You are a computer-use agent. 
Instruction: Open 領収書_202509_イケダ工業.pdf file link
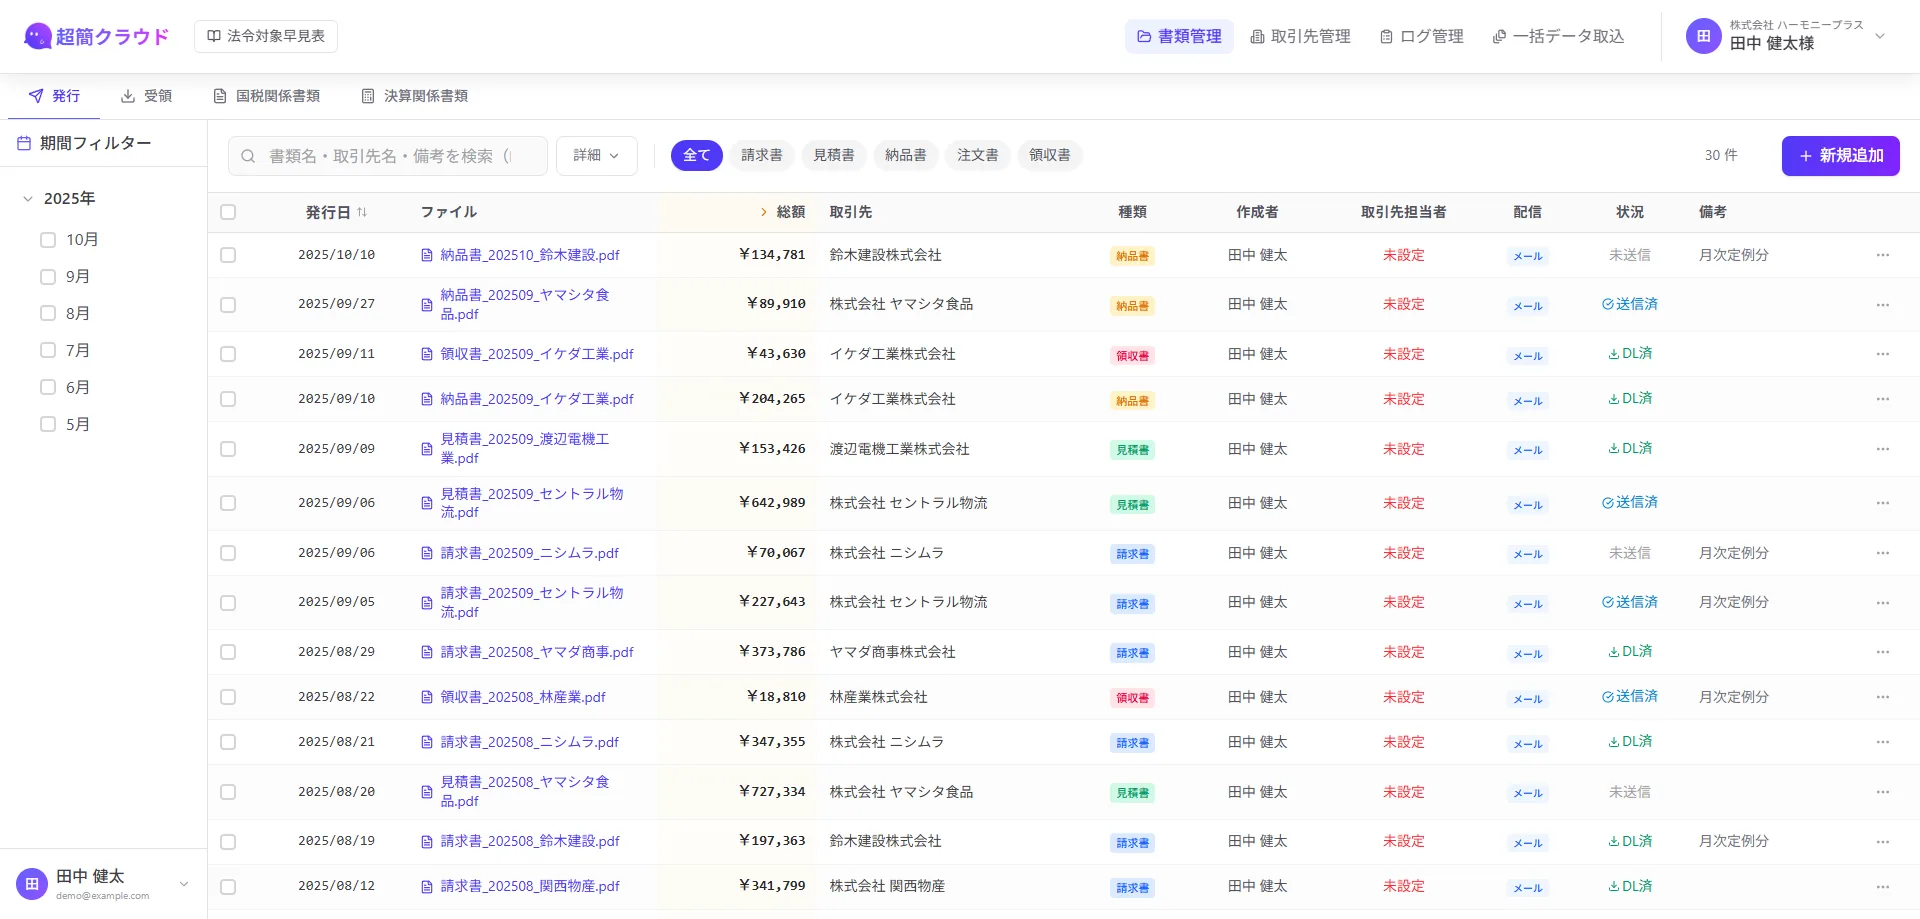click(537, 354)
